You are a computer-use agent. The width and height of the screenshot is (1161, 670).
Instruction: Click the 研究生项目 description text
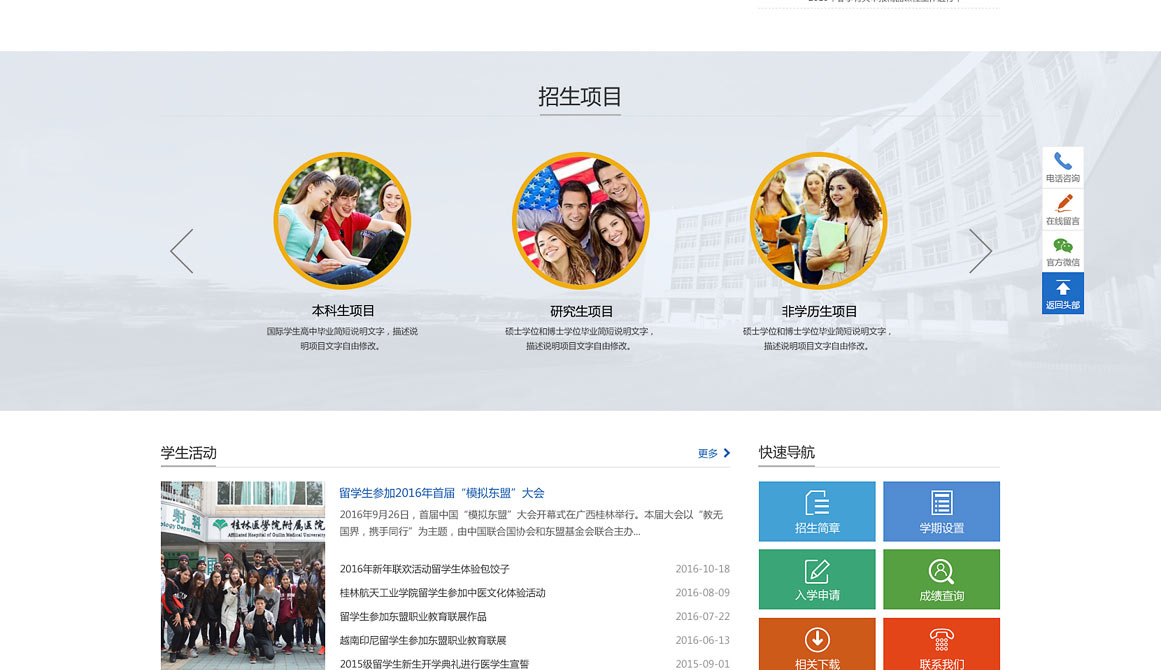pyautogui.click(x=579, y=338)
